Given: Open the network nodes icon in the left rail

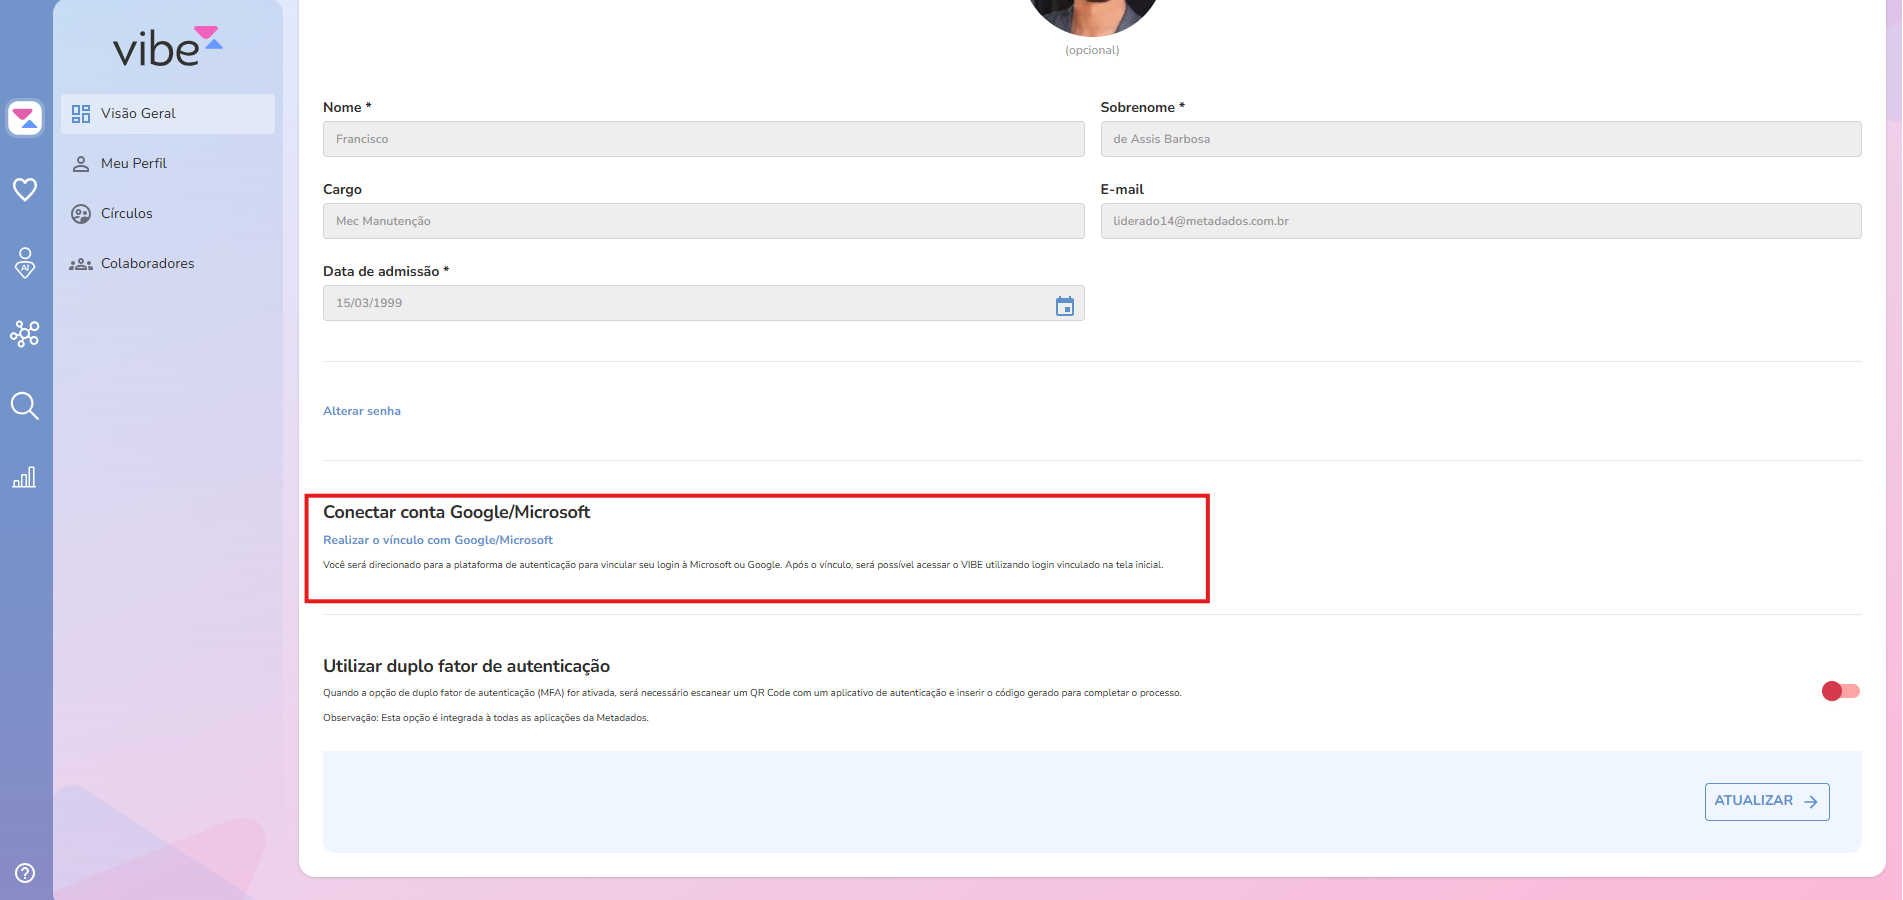Looking at the screenshot, I should click(x=25, y=333).
